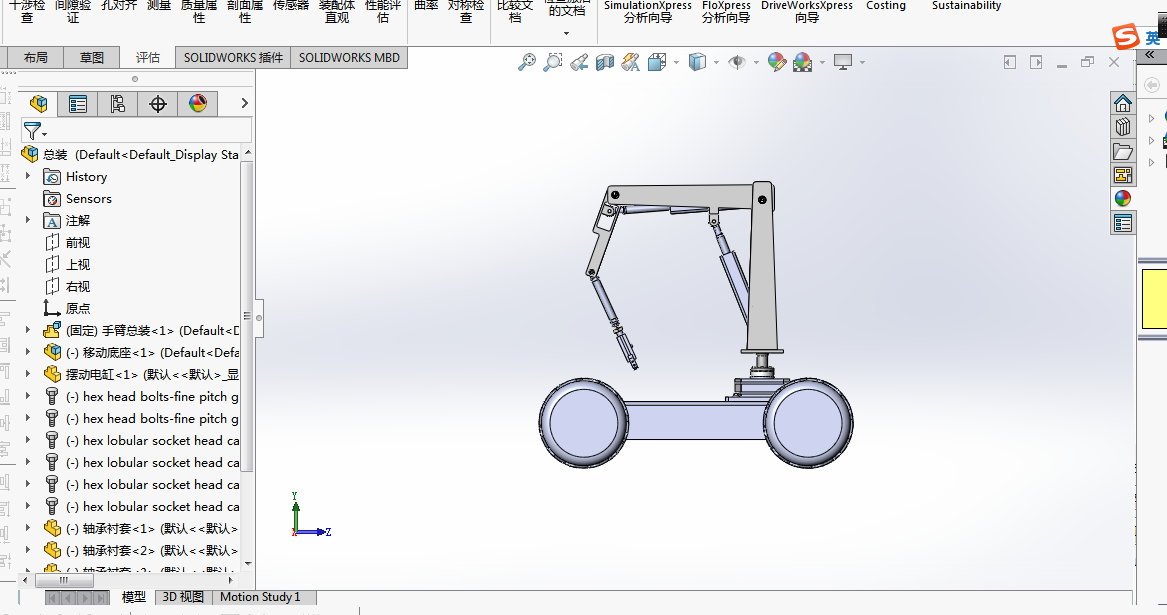Open Costing tool
Viewport: 1167px width, 615px height.
(x=886, y=6)
